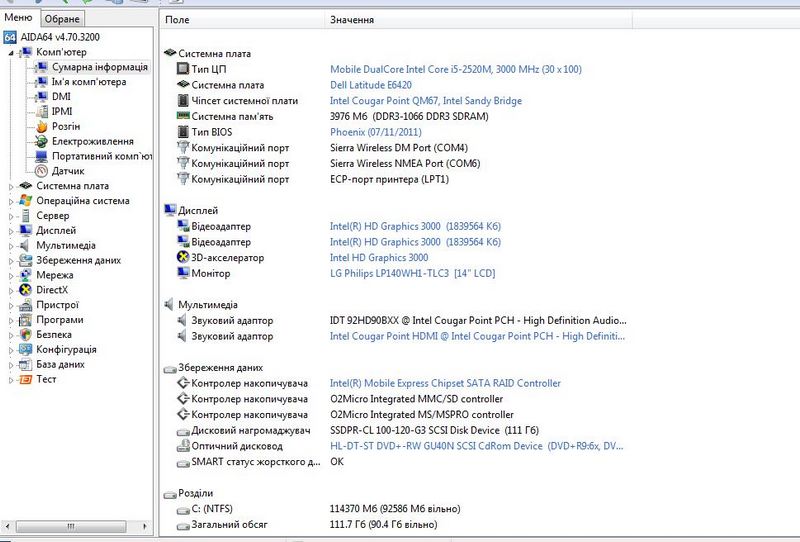Switch to the Обране tab
This screenshot has height=542, width=800.
(x=62, y=19)
